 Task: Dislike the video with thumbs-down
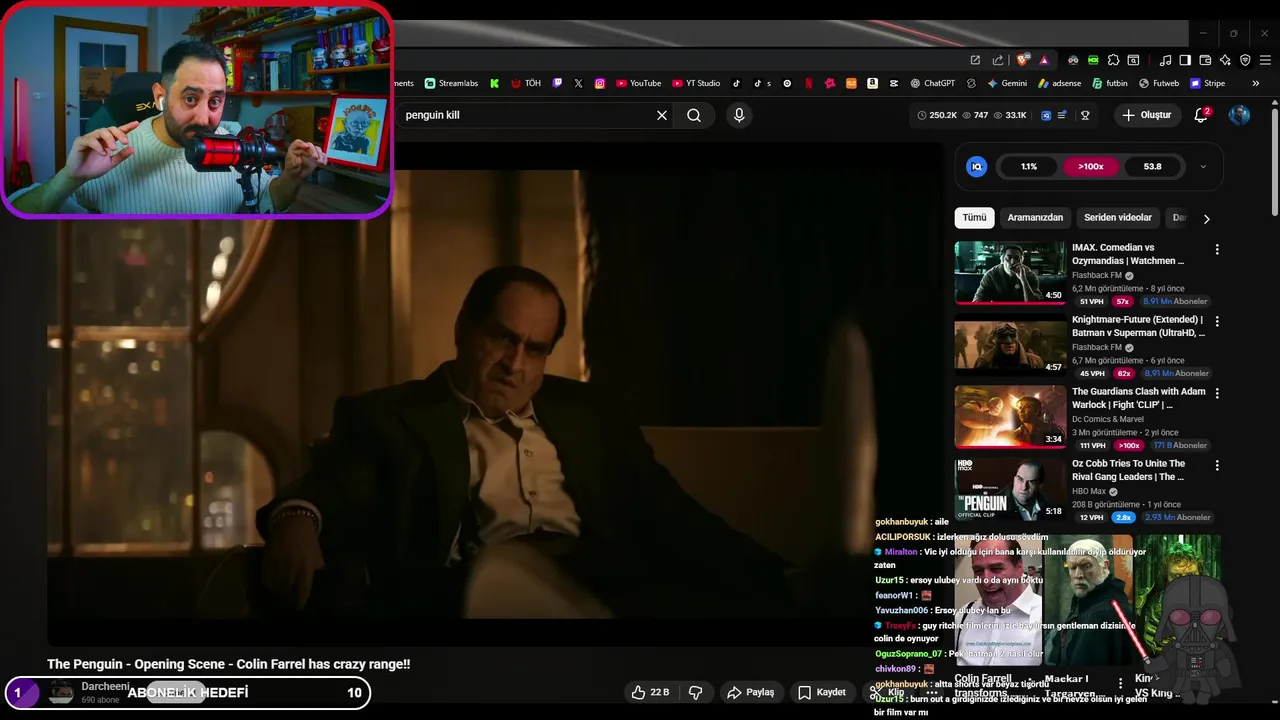(x=696, y=692)
